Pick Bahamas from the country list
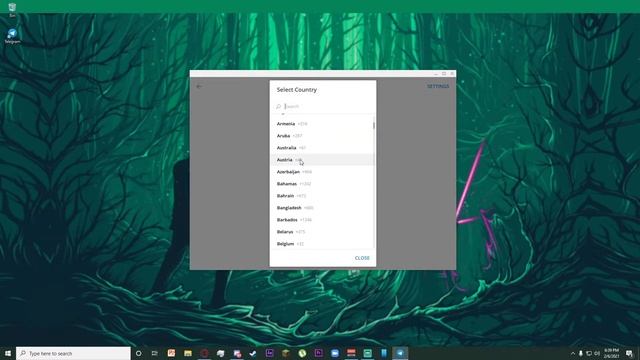 322,184
